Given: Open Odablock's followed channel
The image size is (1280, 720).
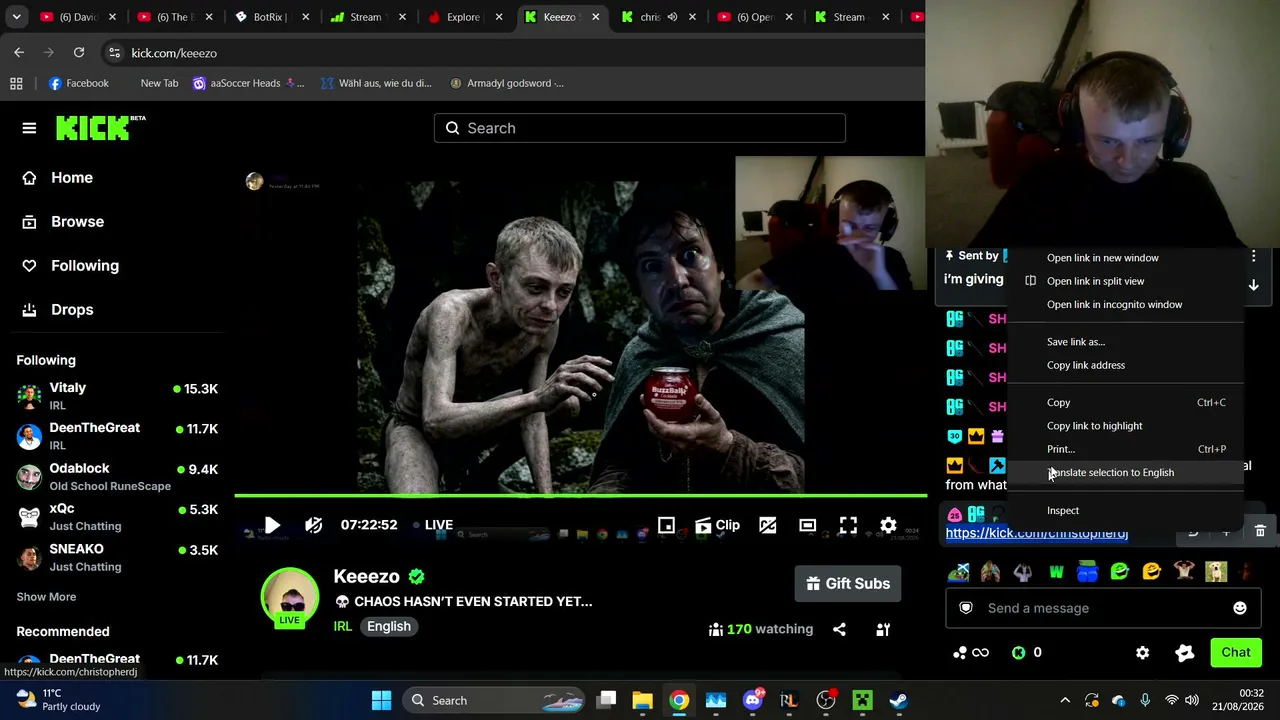Looking at the screenshot, I should point(118,477).
